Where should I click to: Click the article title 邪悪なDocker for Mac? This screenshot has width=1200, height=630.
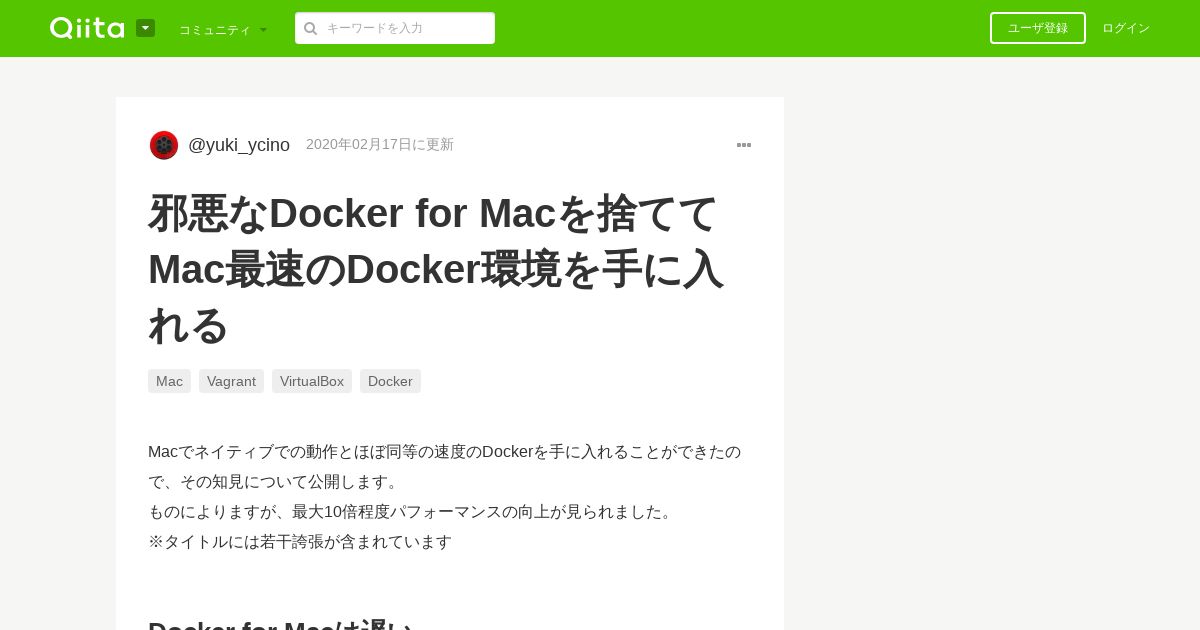tap(435, 269)
